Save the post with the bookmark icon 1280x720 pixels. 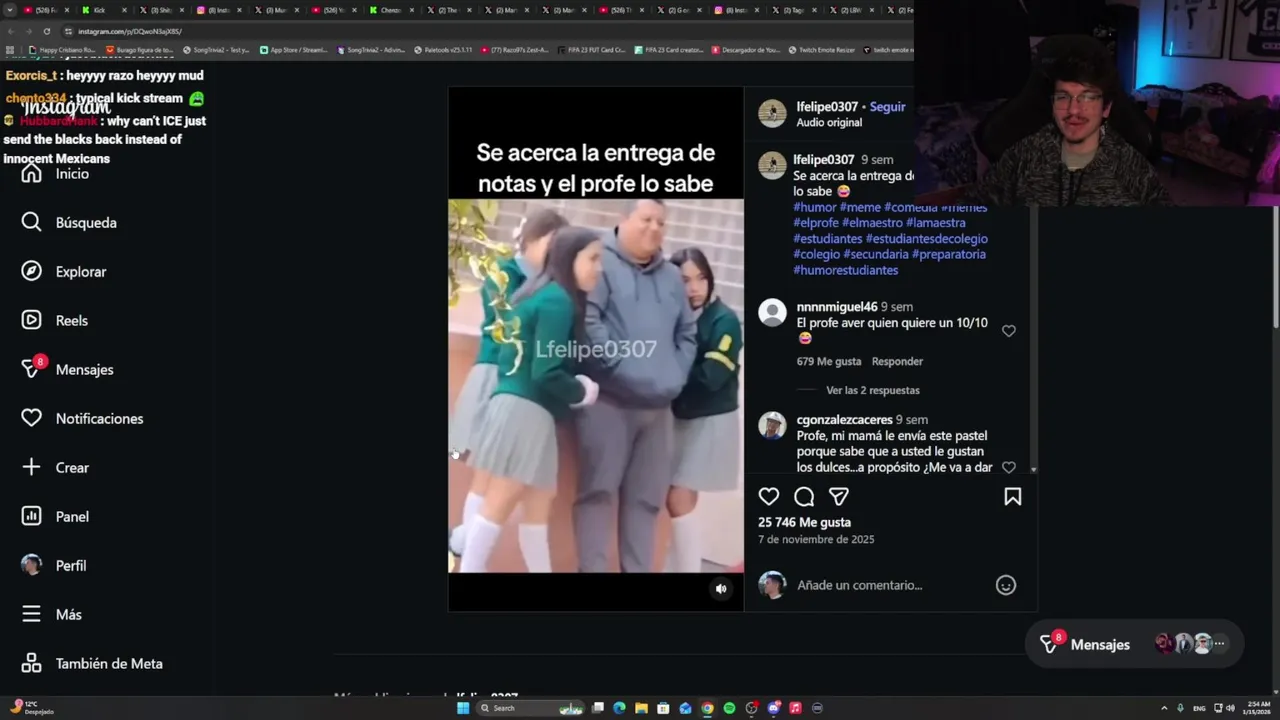[1012, 497]
